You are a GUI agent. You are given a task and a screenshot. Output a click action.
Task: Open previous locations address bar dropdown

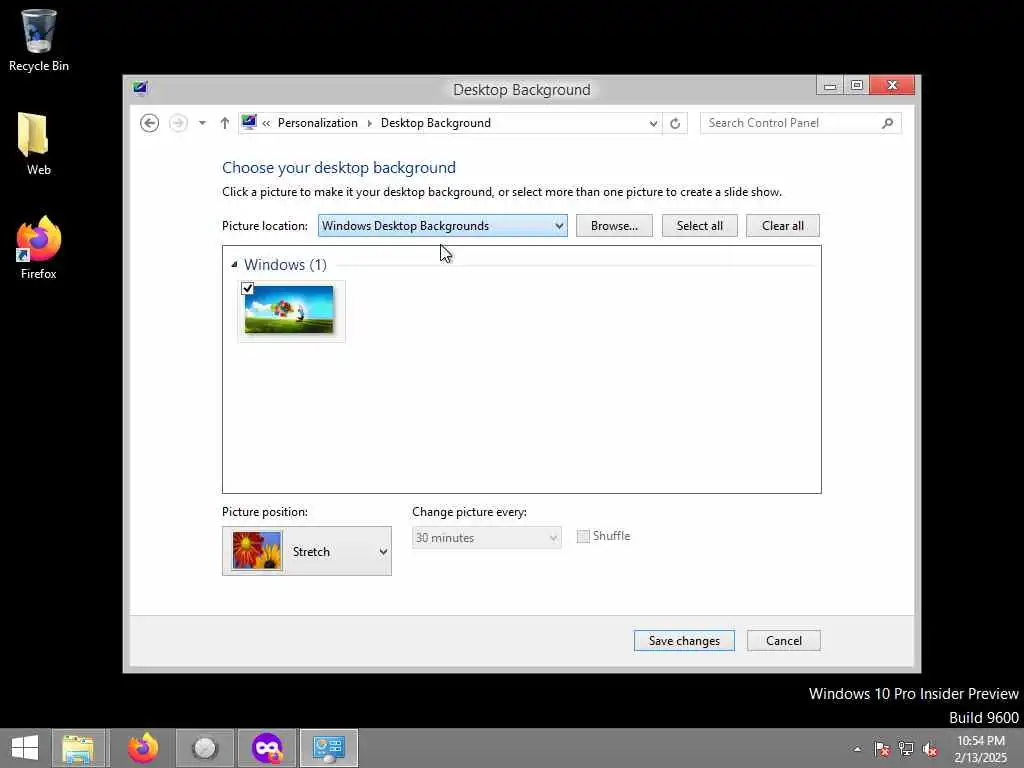click(653, 123)
